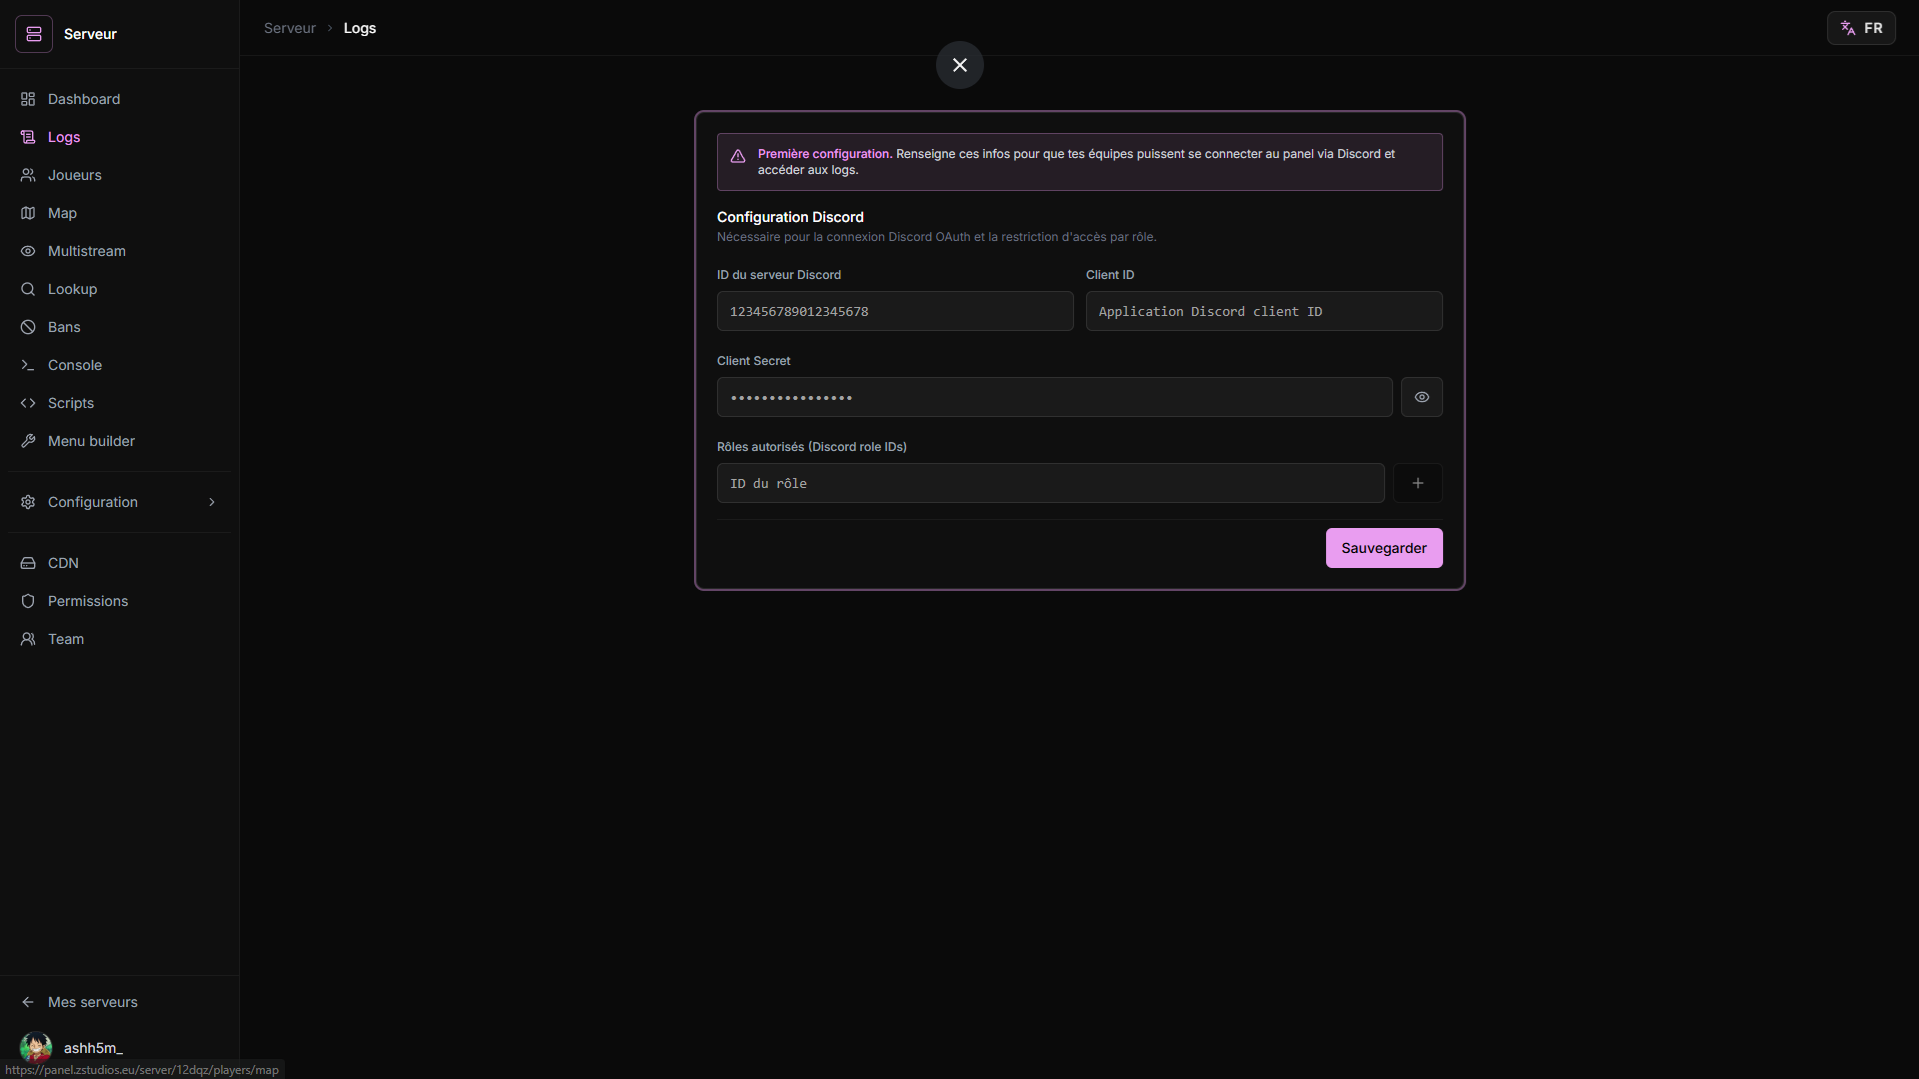Viewport: 1919px width, 1079px height.
Task: Click the Team users icon
Action: (28, 639)
